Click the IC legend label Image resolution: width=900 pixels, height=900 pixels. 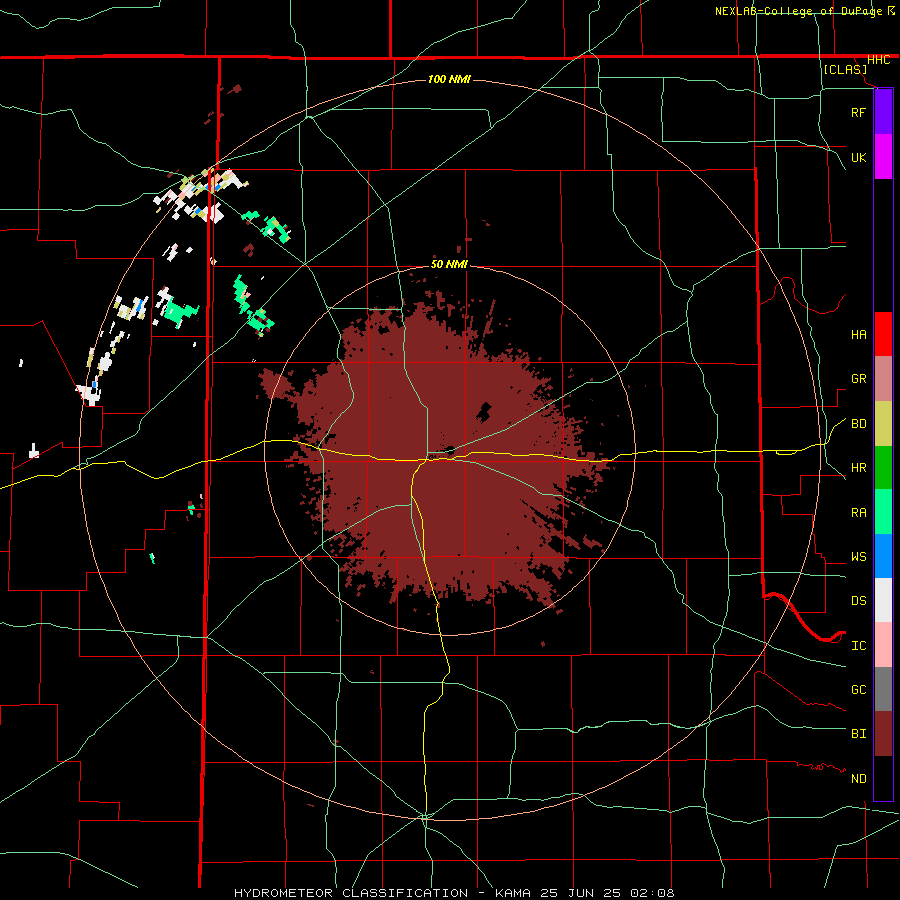pos(858,646)
